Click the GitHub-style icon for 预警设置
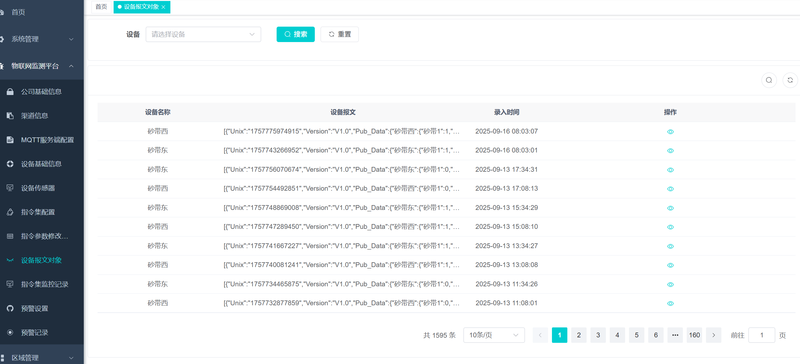The image size is (800, 364). point(10,308)
